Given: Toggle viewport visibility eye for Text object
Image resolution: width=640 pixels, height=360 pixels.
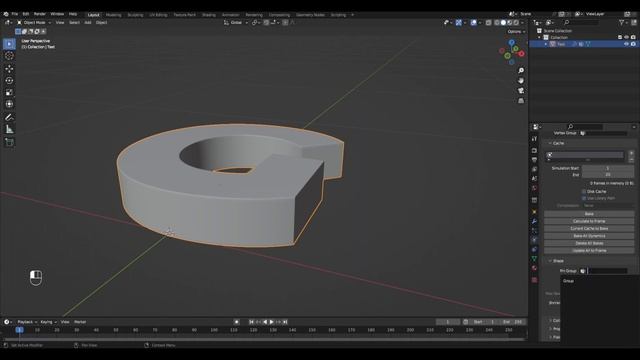Looking at the screenshot, I should pyautogui.click(x=626, y=44).
